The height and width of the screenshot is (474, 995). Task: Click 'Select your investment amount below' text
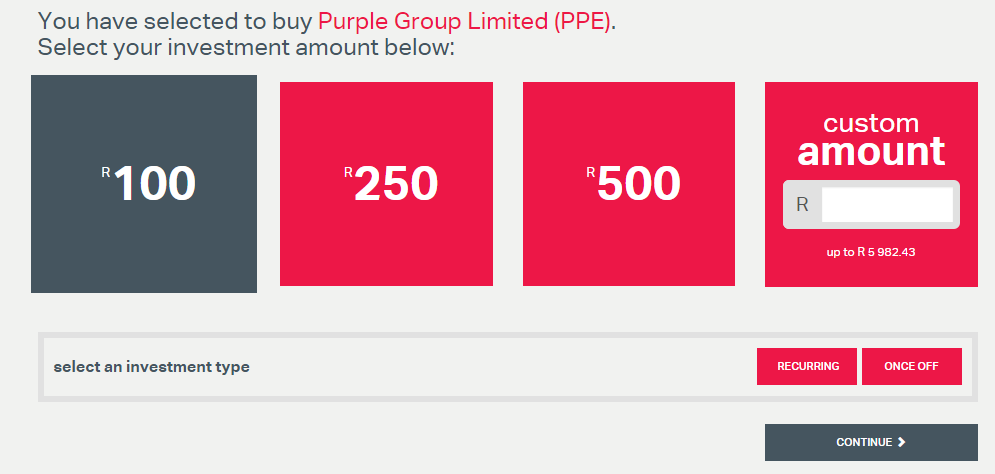[246, 47]
